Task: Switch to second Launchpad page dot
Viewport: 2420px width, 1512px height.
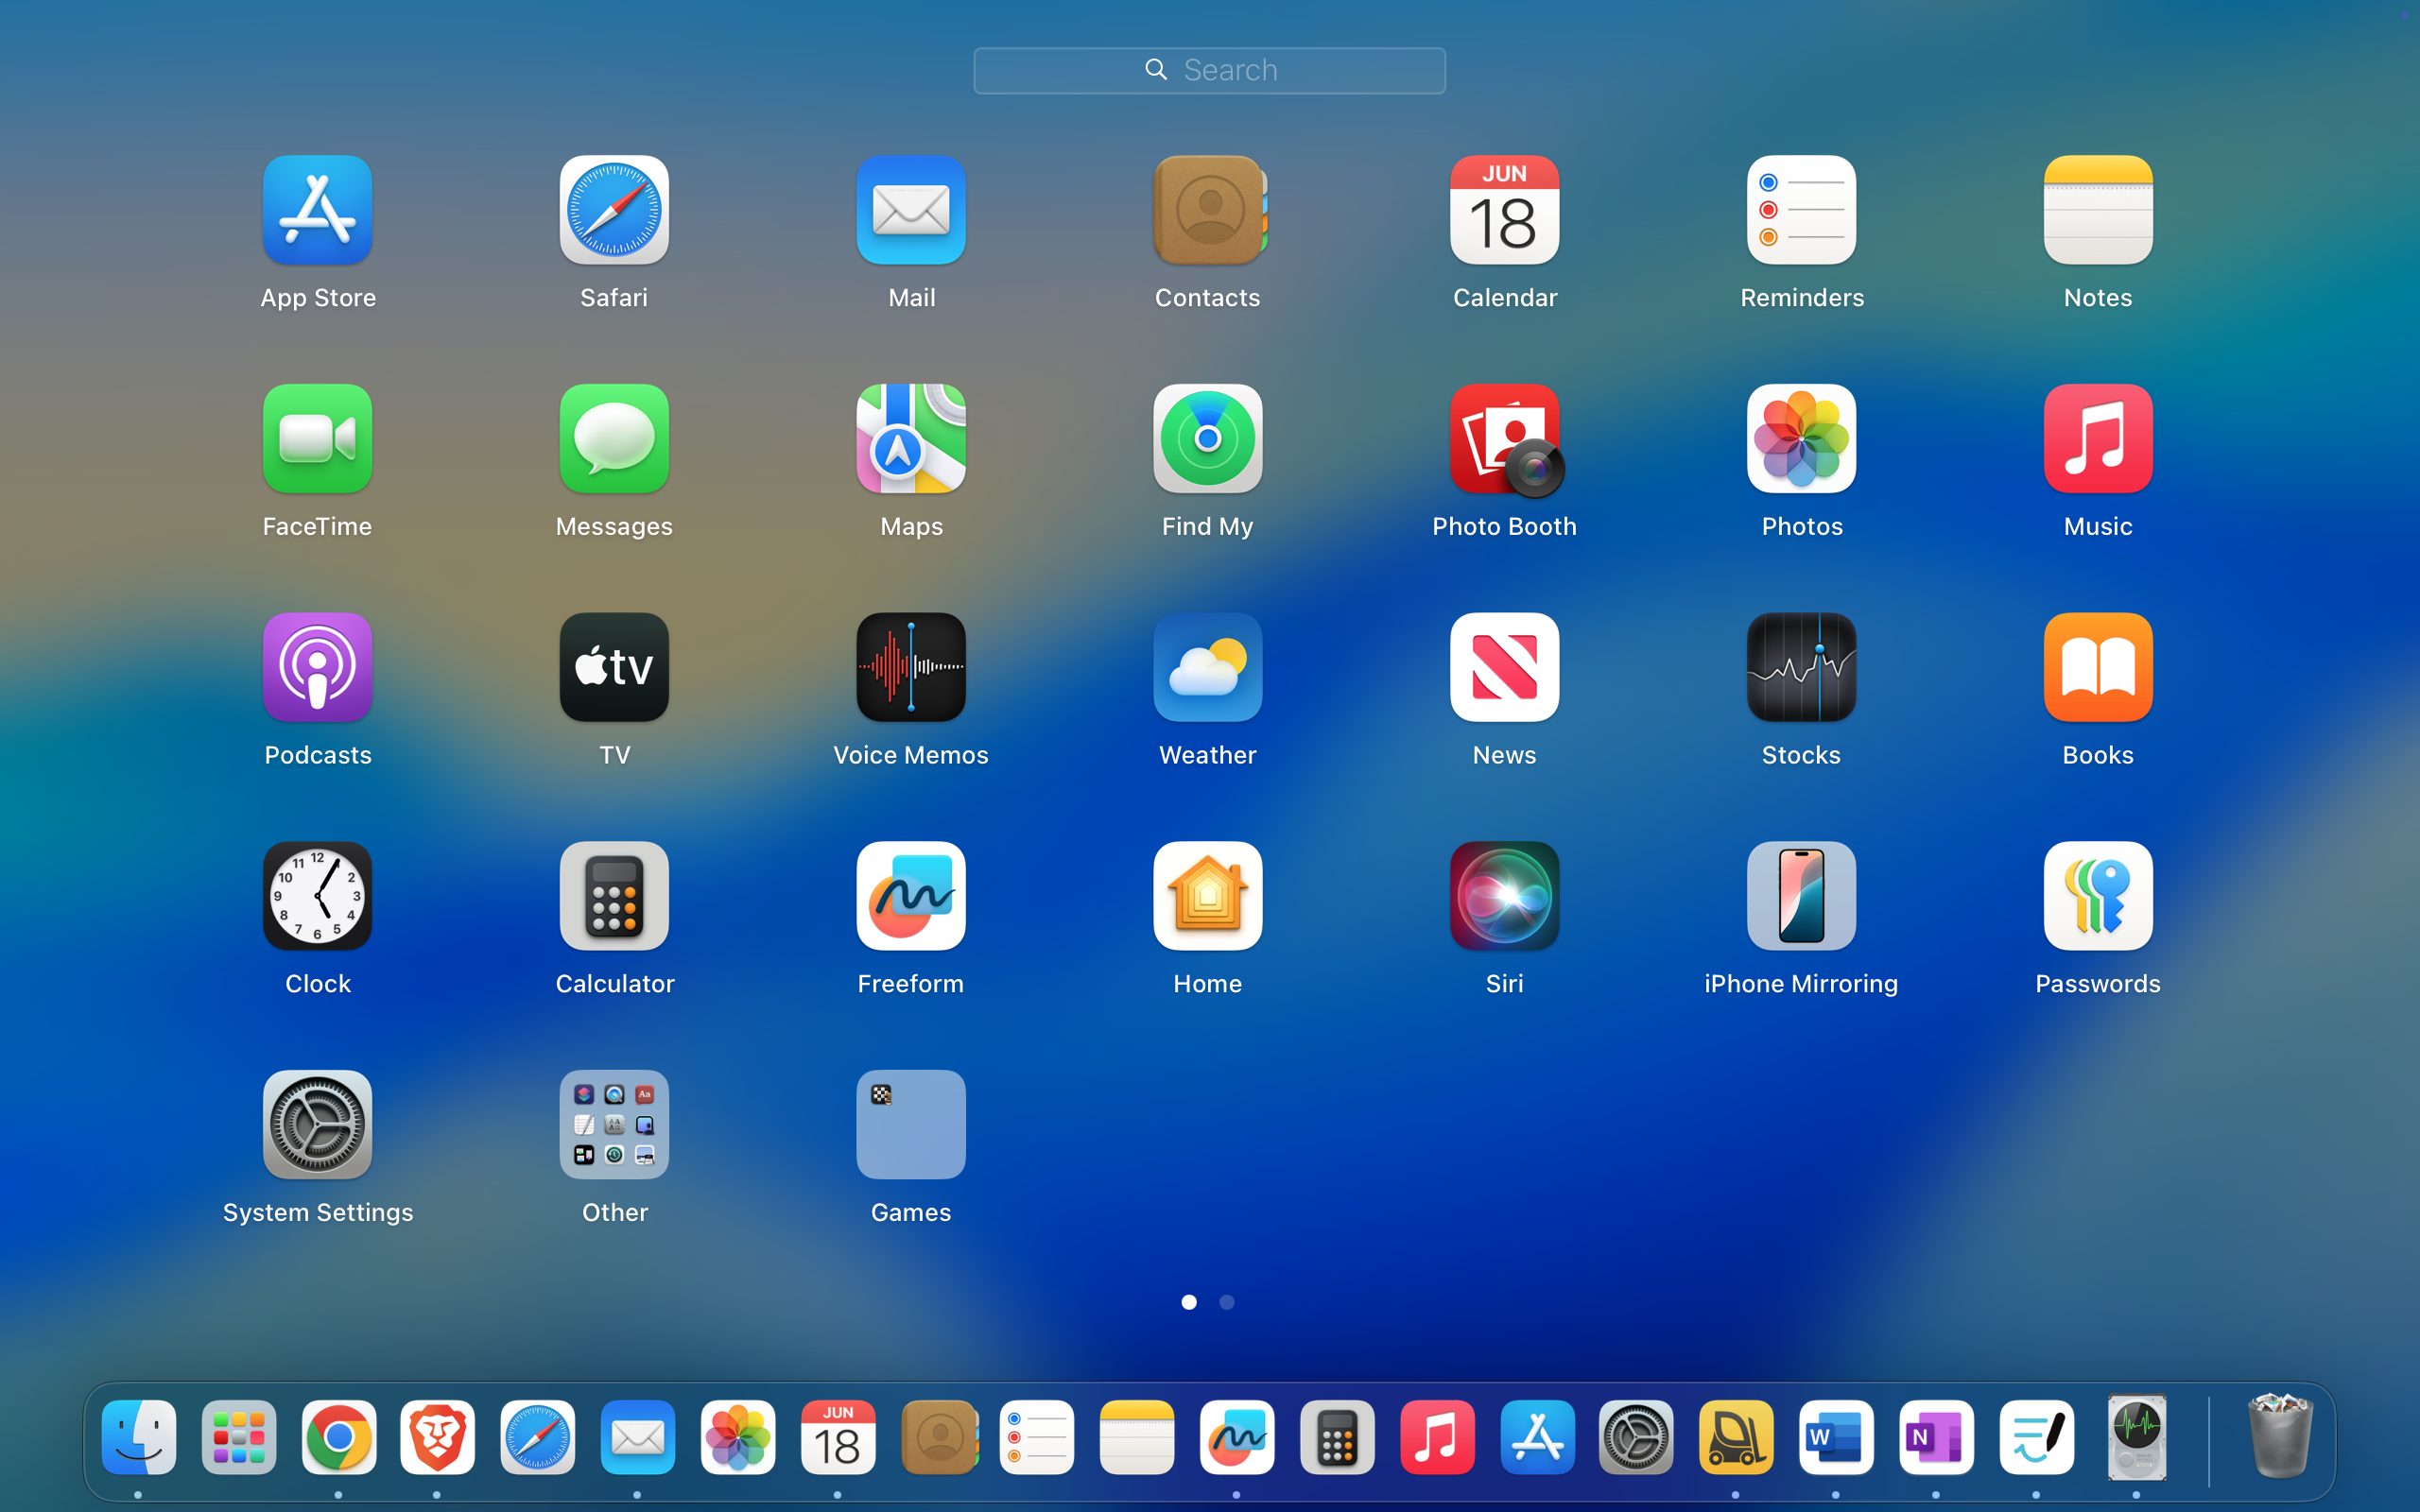Action: coord(1227,1302)
